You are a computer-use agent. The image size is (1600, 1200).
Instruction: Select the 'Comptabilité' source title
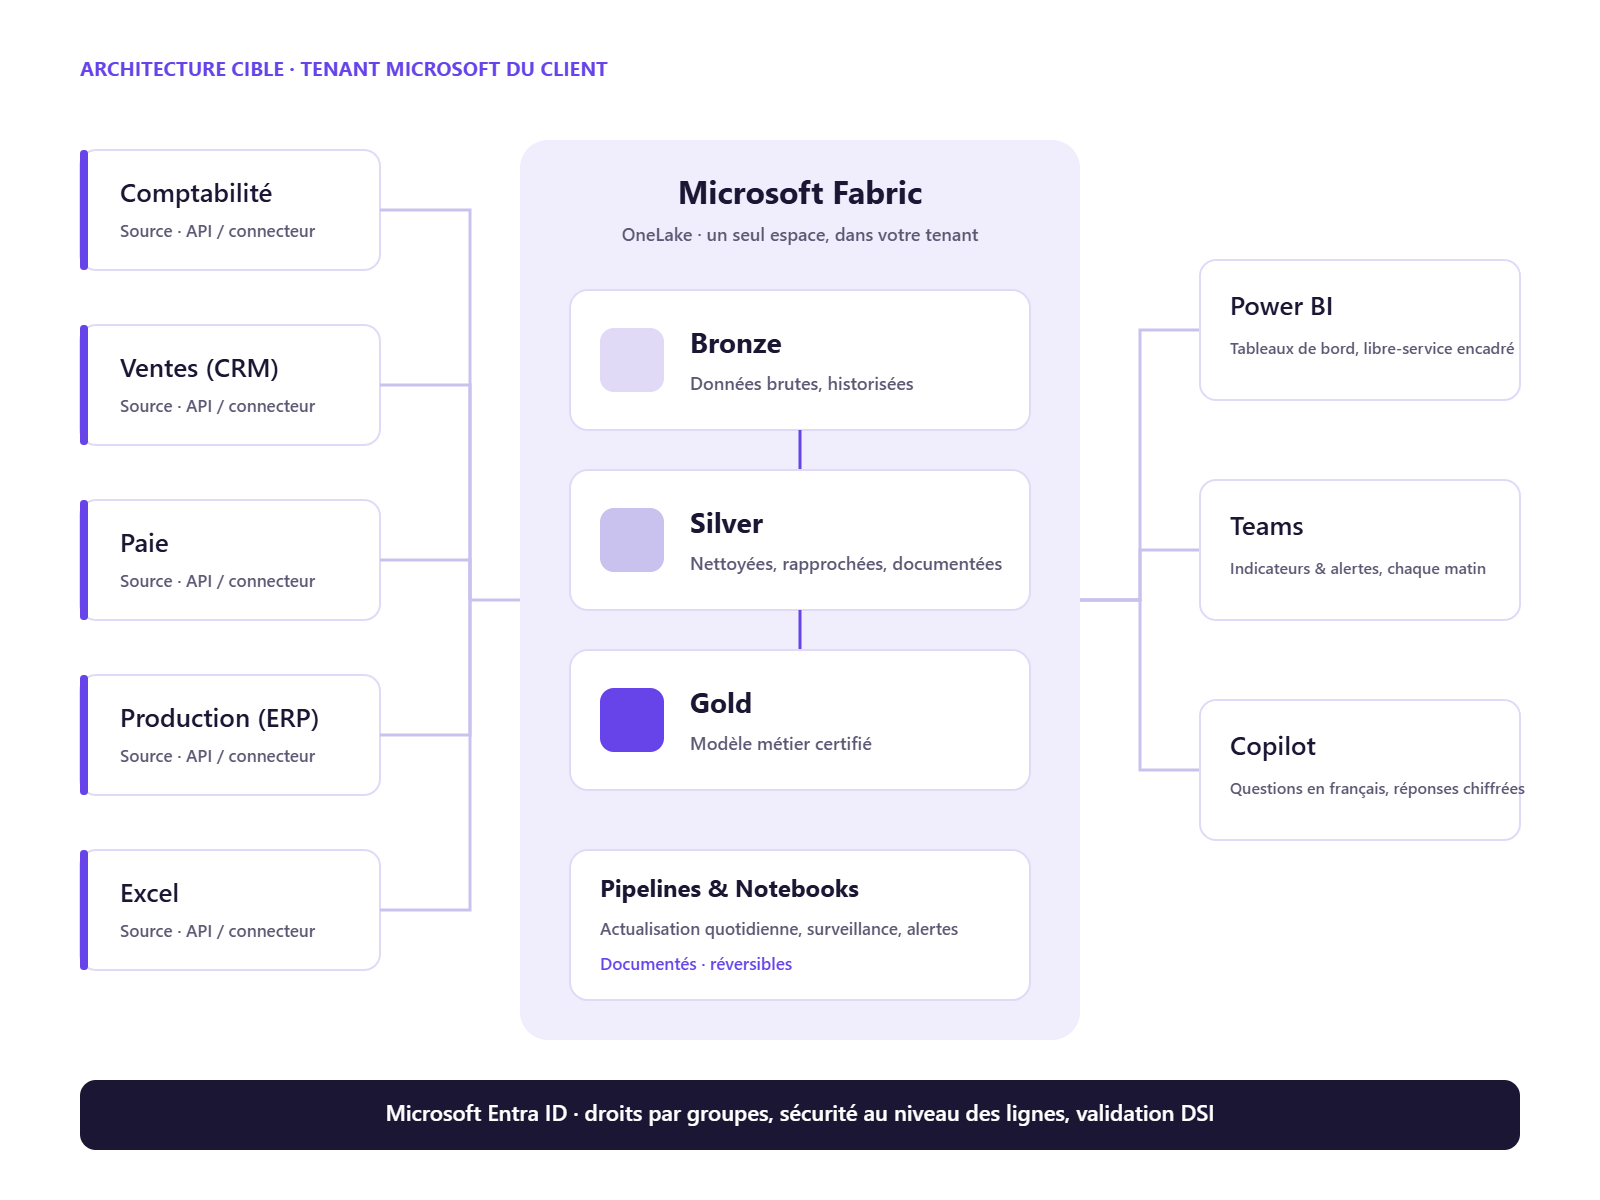196,193
